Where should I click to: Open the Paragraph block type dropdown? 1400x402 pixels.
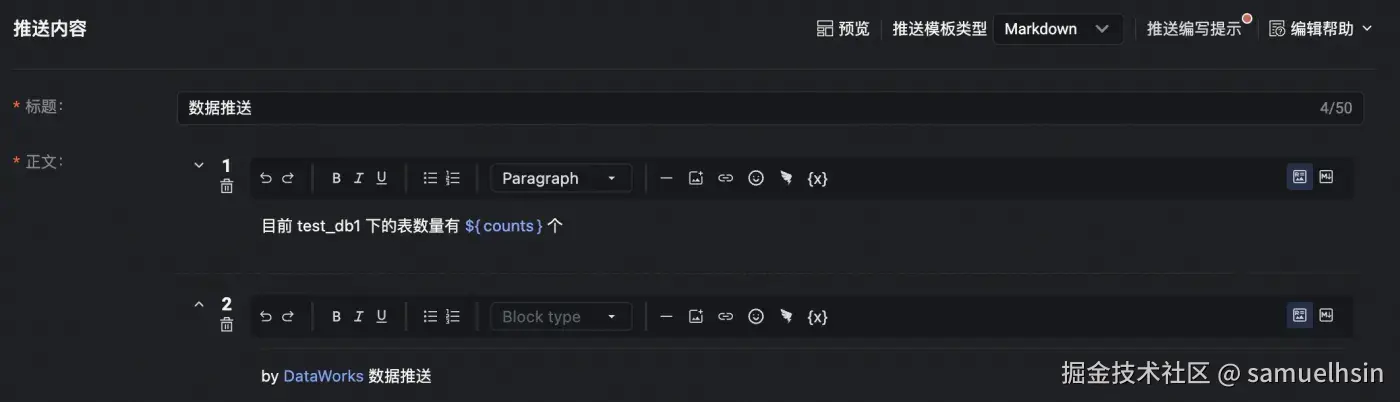[560, 178]
